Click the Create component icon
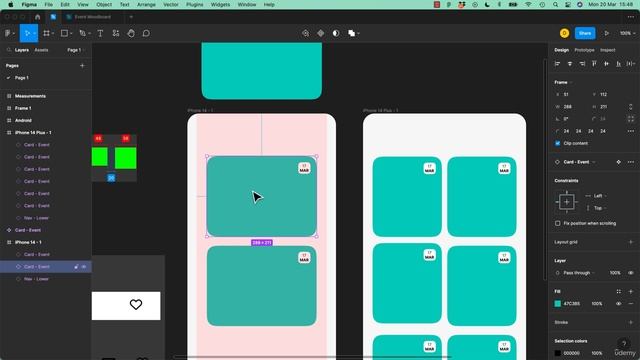The height and width of the screenshot is (360, 640). (x=321, y=33)
